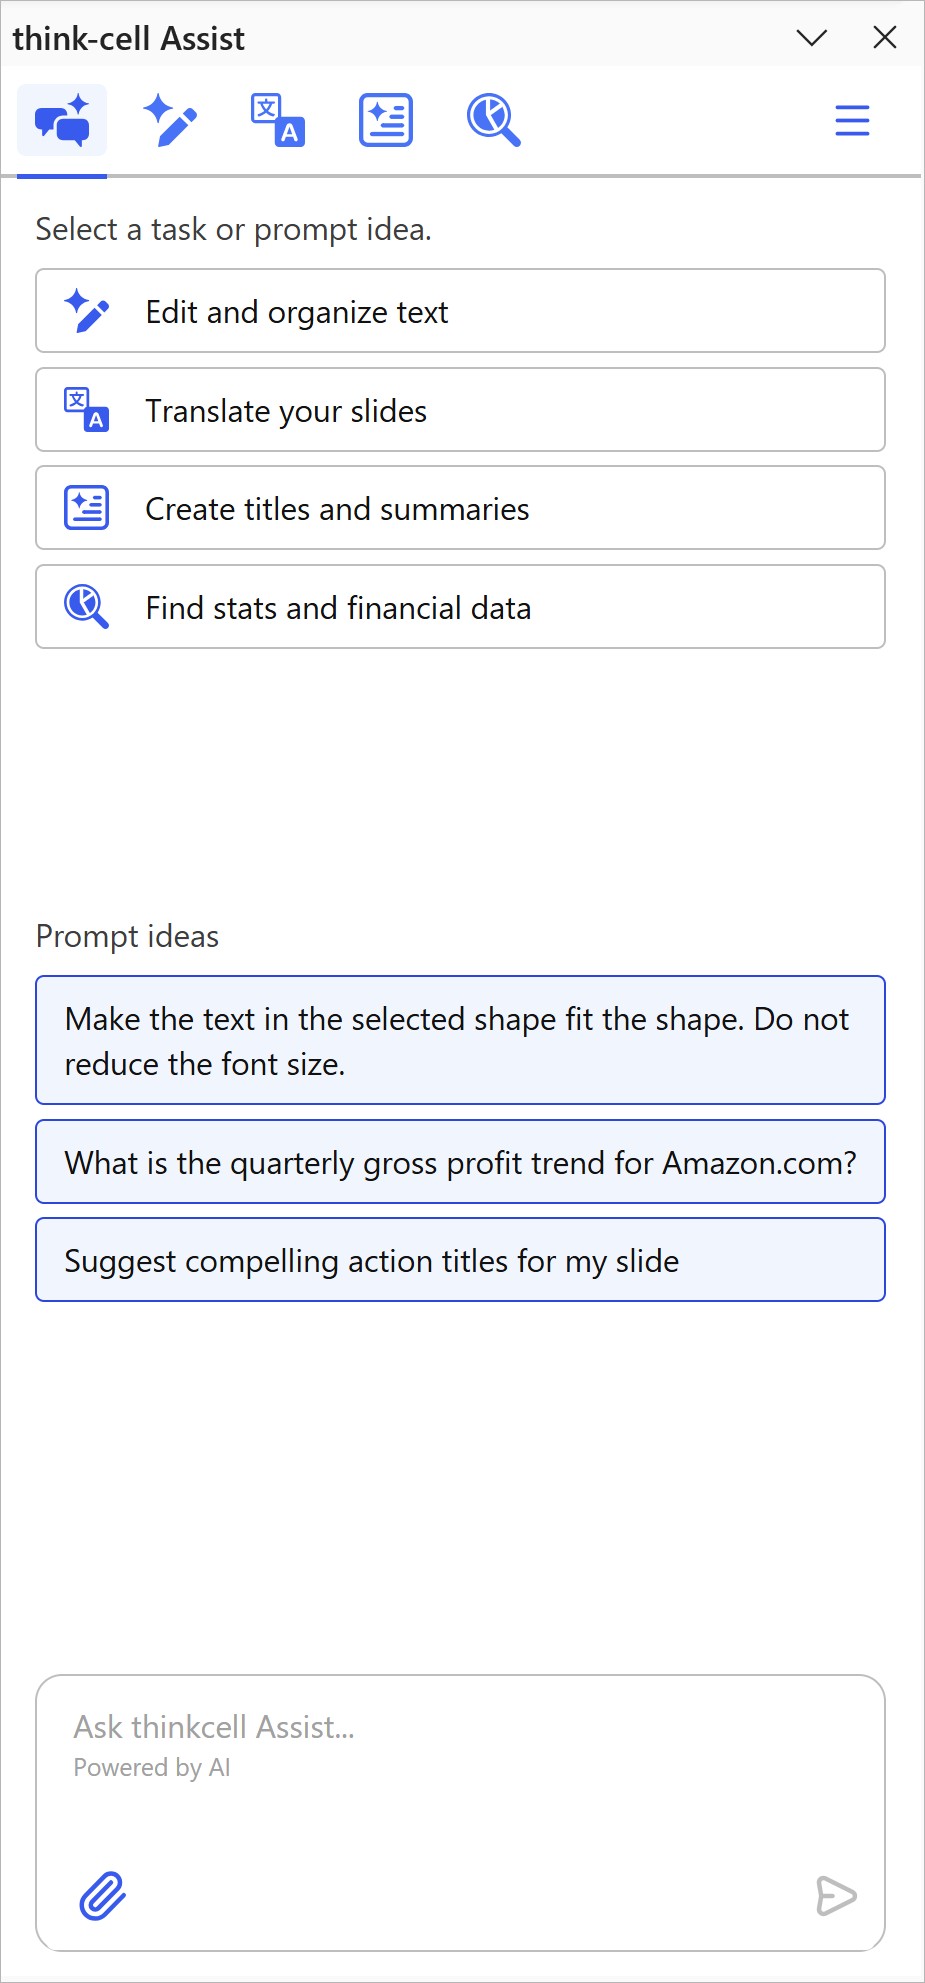
Task: Open the hamburger menu
Action: tap(852, 121)
